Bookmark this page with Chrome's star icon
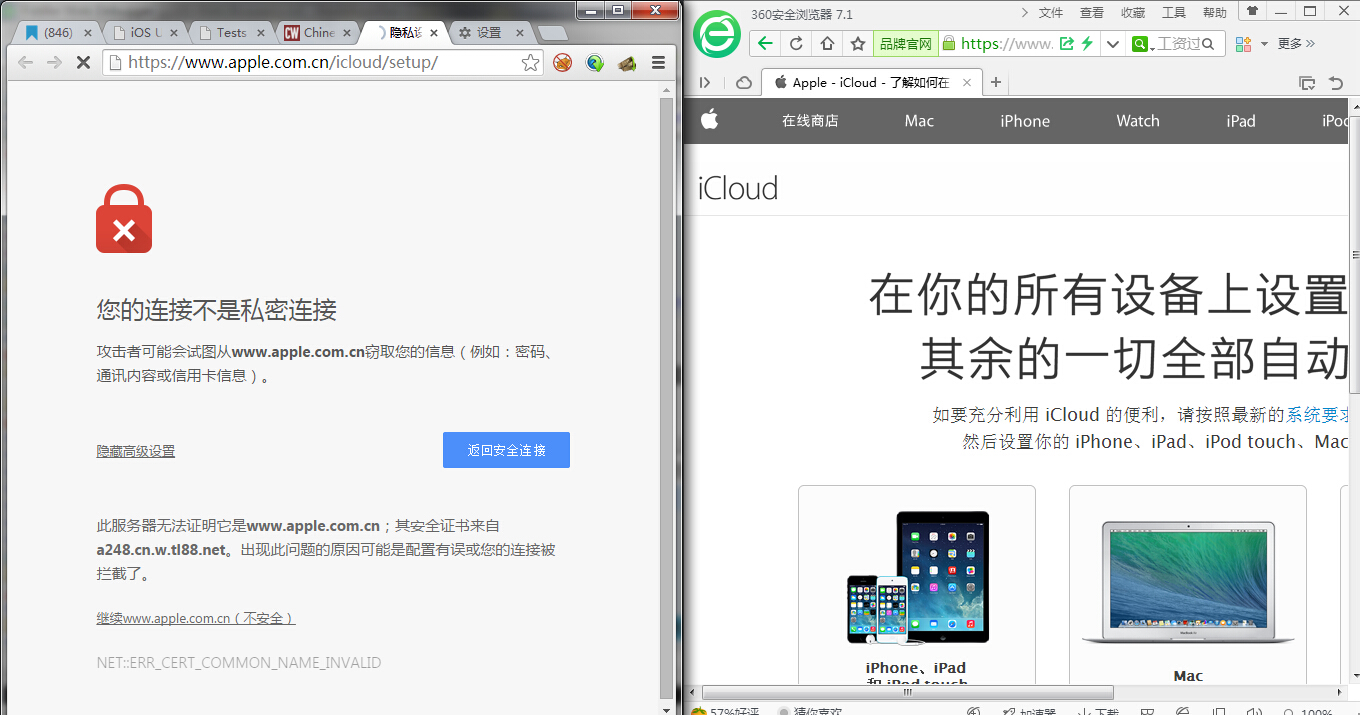Screen dimensions: 1360x715 (530, 62)
